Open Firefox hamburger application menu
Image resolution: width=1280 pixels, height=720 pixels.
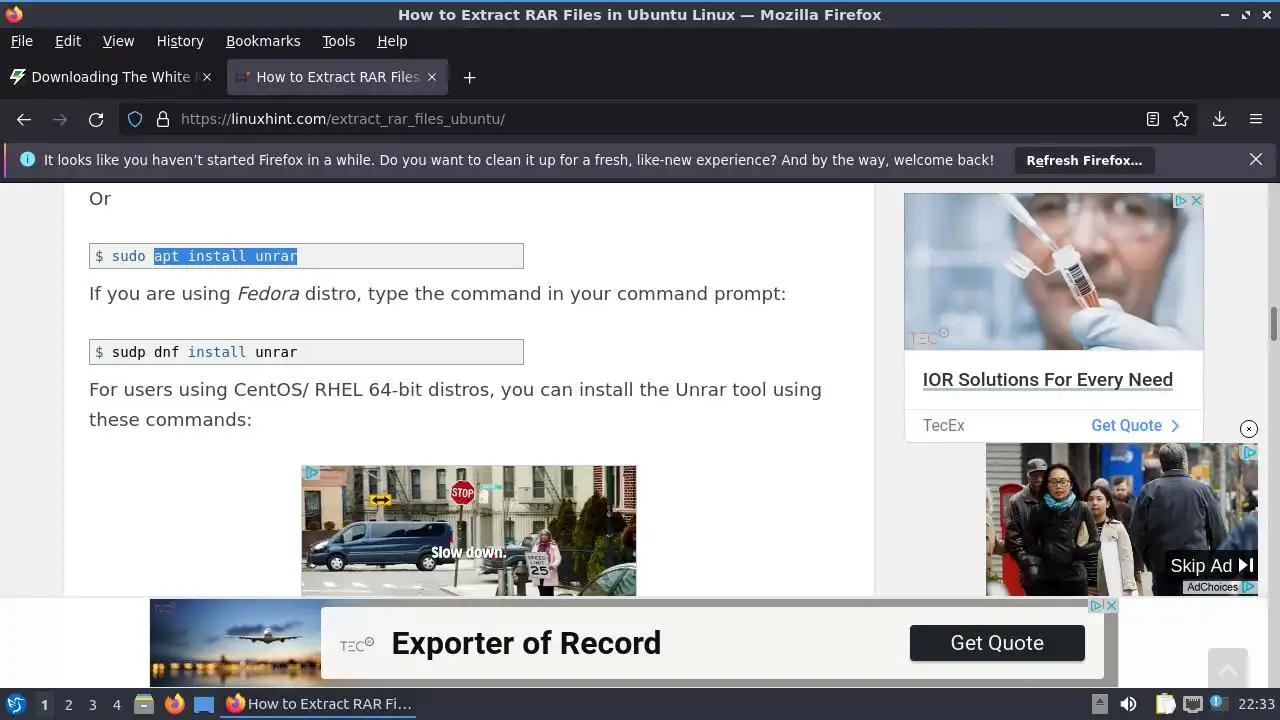click(x=1256, y=119)
